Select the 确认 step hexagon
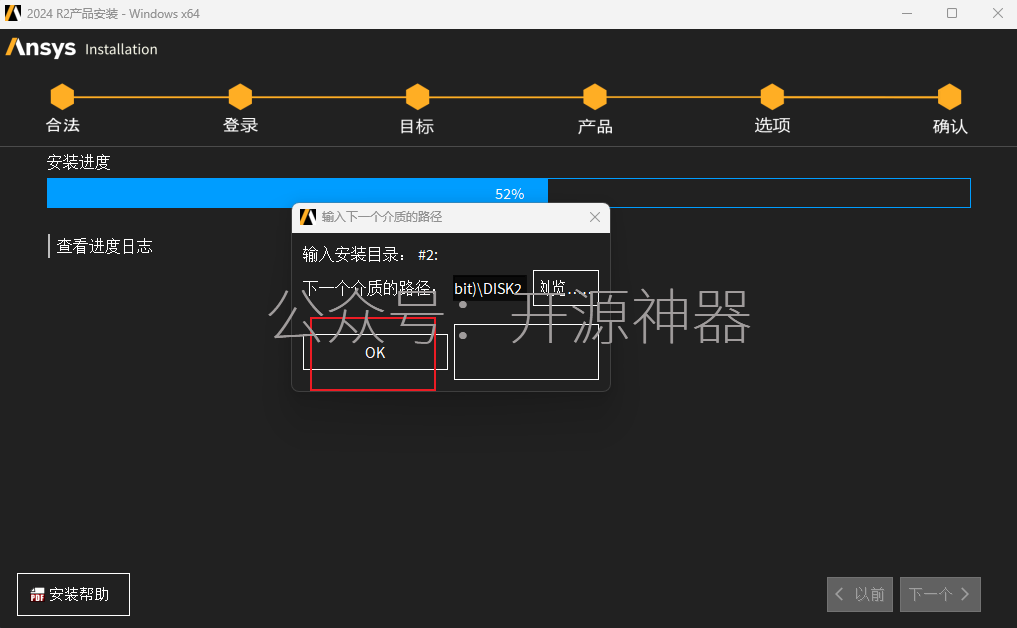Image resolution: width=1017 pixels, height=628 pixels. click(x=950, y=97)
